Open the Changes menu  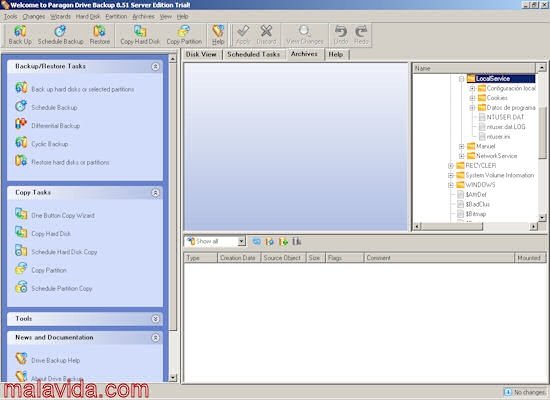[34, 16]
